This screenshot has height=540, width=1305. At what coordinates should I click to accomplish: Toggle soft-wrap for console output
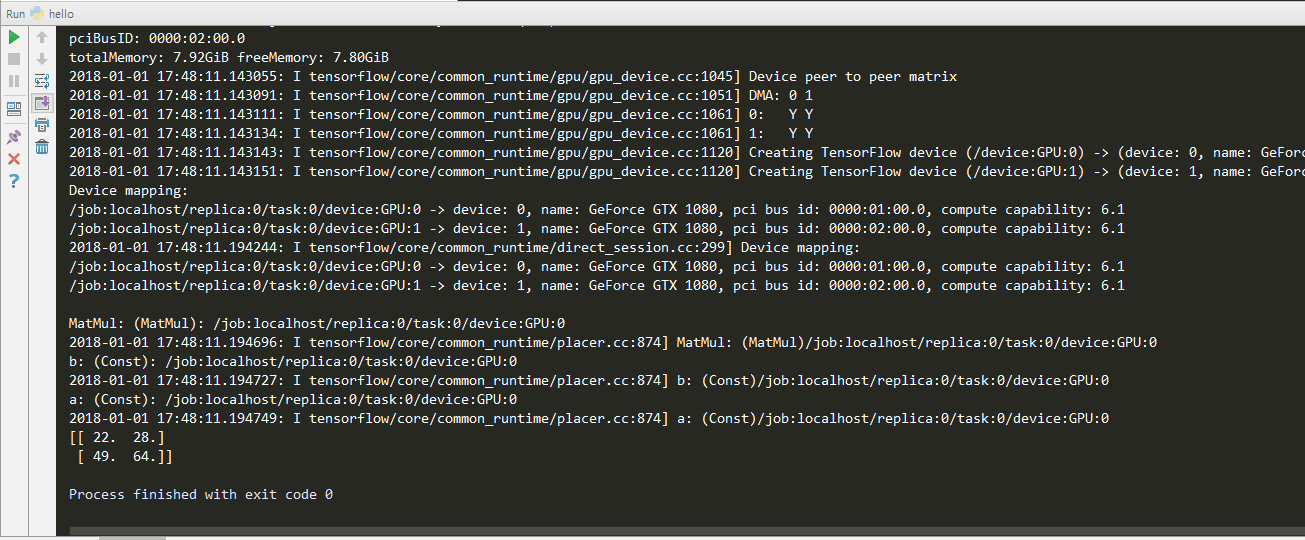(42, 81)
